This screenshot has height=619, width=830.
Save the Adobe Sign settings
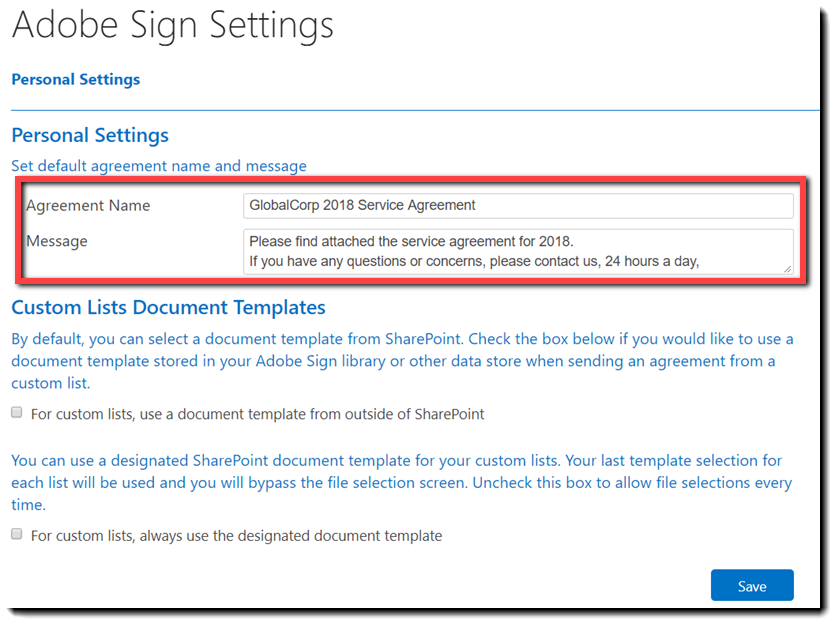pyautogui.click(x=752, y=586)
